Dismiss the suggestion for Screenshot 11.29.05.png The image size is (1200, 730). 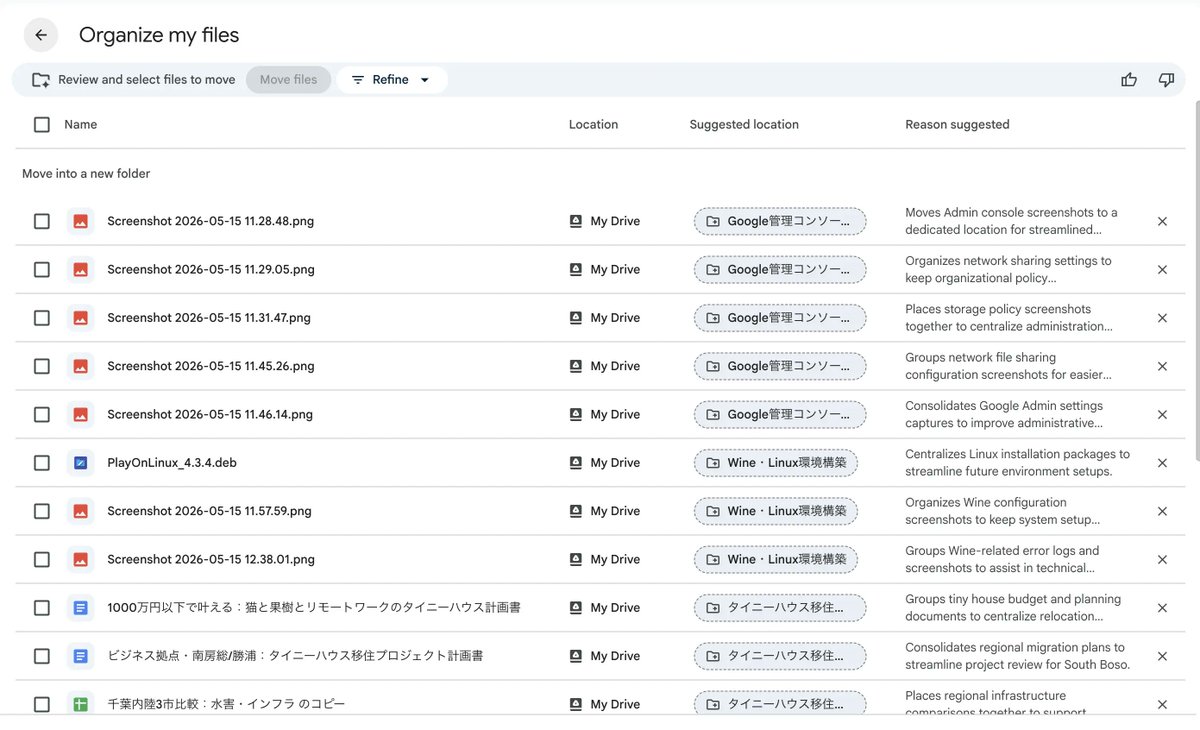click(x=1162, y=270)
